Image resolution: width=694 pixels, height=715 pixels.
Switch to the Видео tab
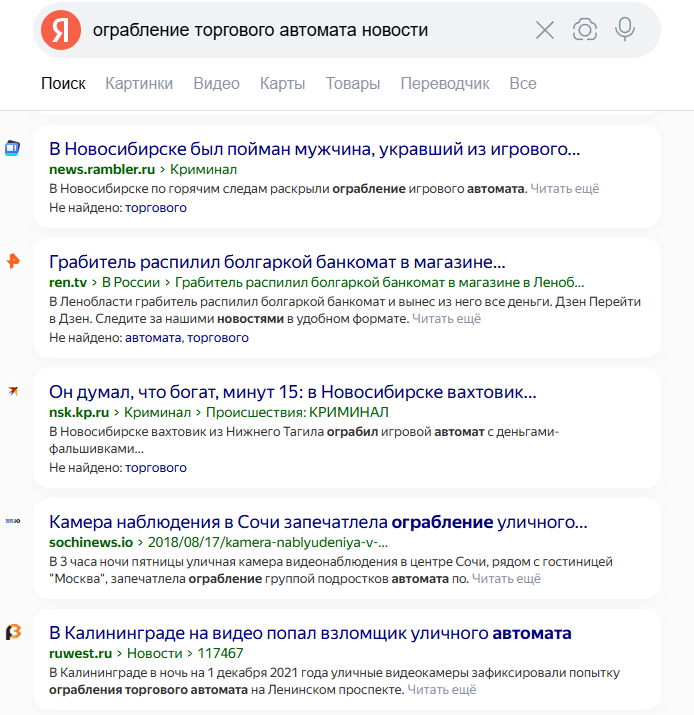pyautogui.click(x=216, y=84)
